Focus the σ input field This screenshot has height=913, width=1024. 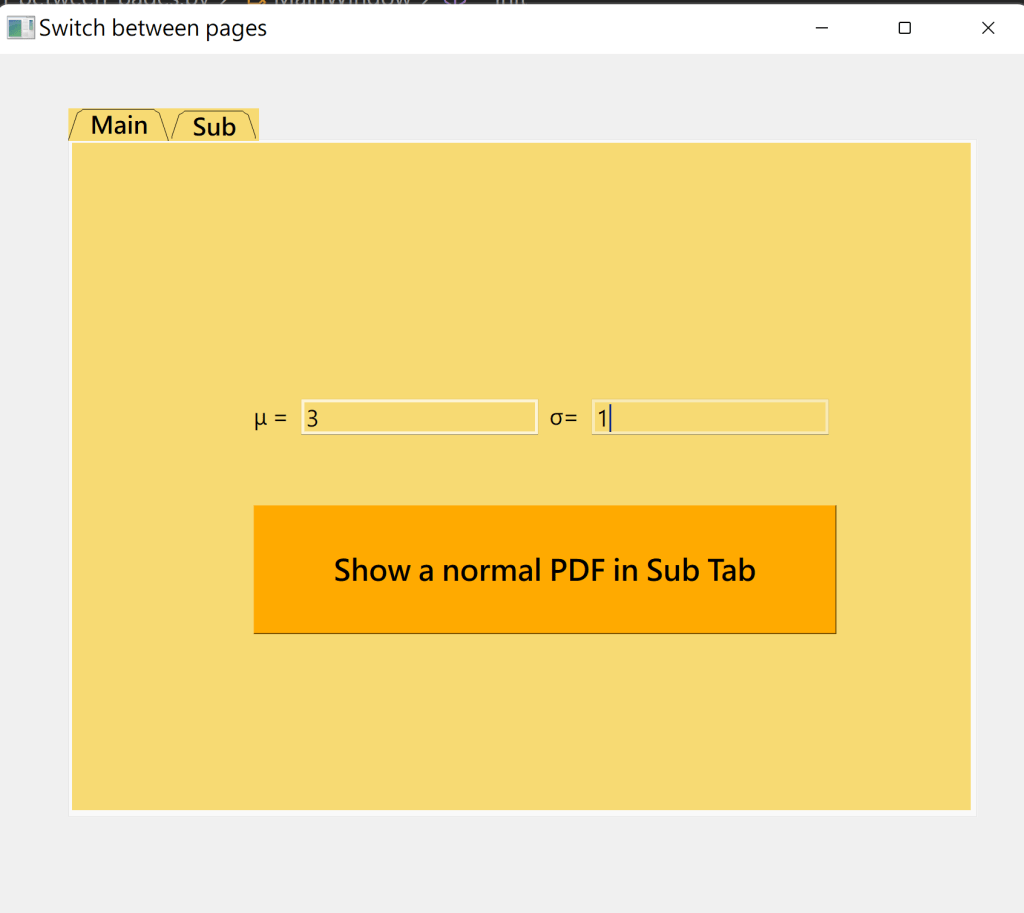point(710,418)
